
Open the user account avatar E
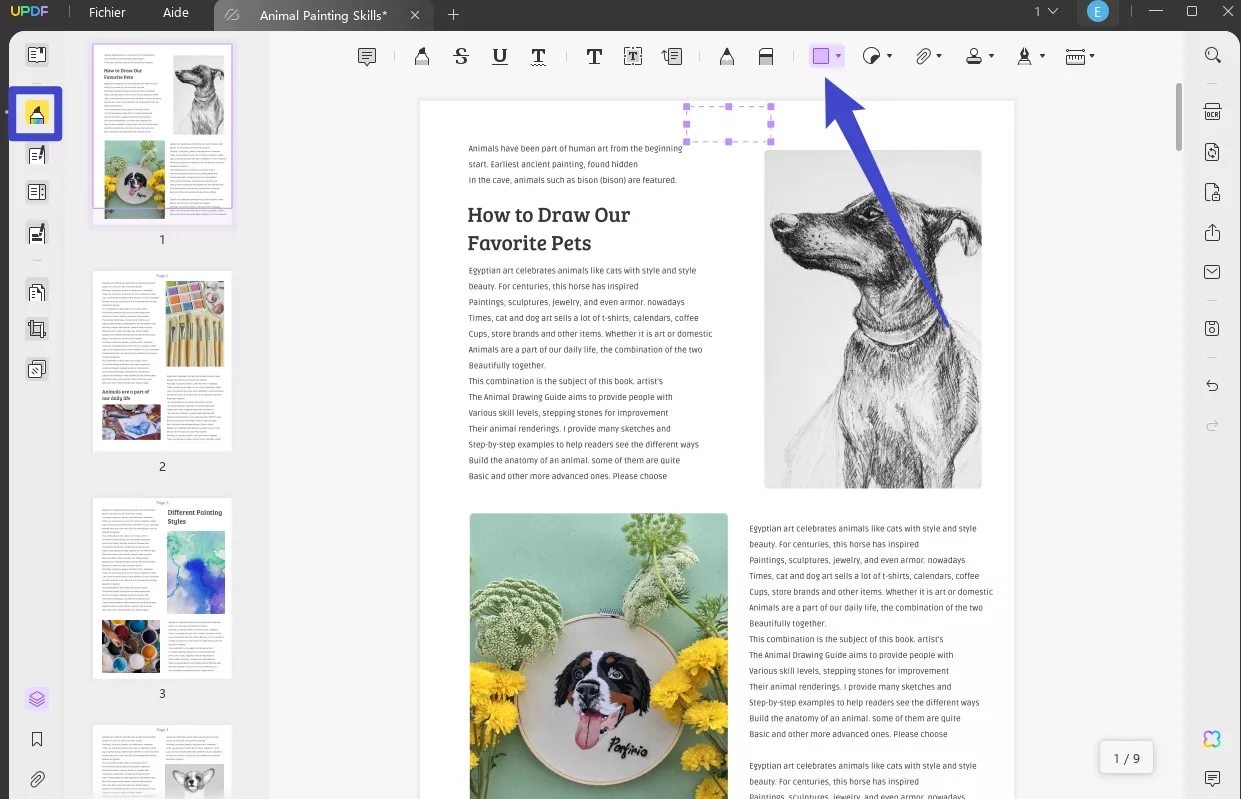point(1099,12)
